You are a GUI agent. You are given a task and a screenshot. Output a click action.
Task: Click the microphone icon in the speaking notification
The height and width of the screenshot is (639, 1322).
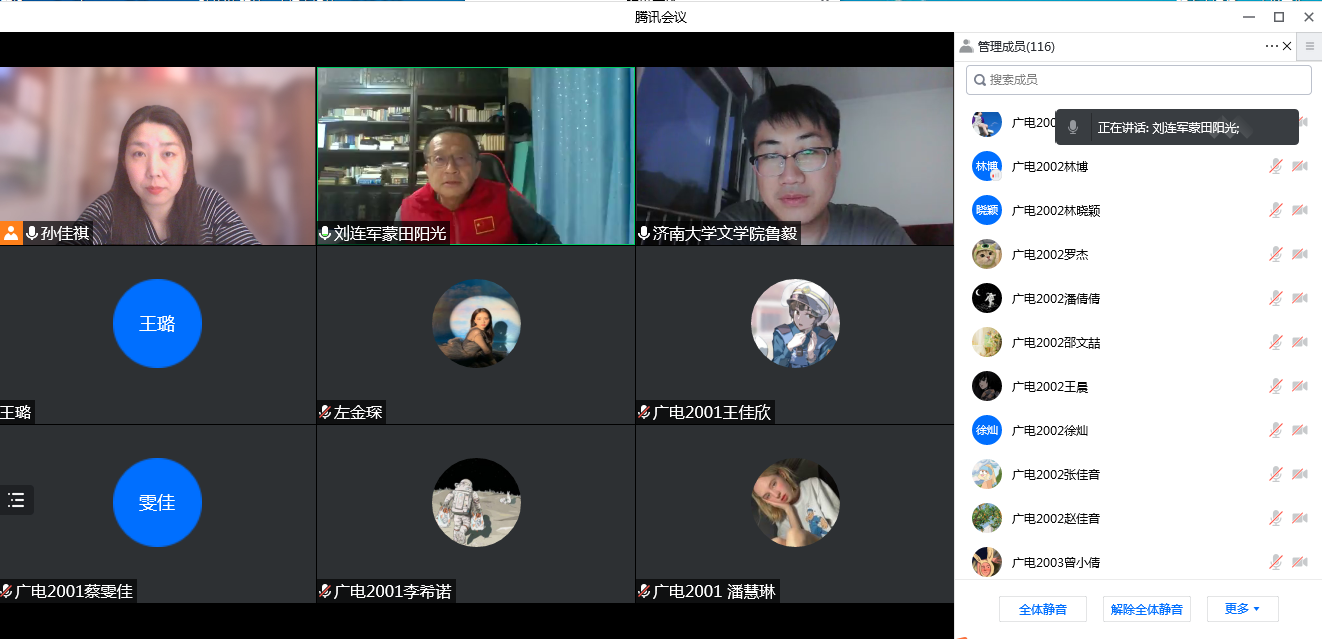pos(1073,127)
